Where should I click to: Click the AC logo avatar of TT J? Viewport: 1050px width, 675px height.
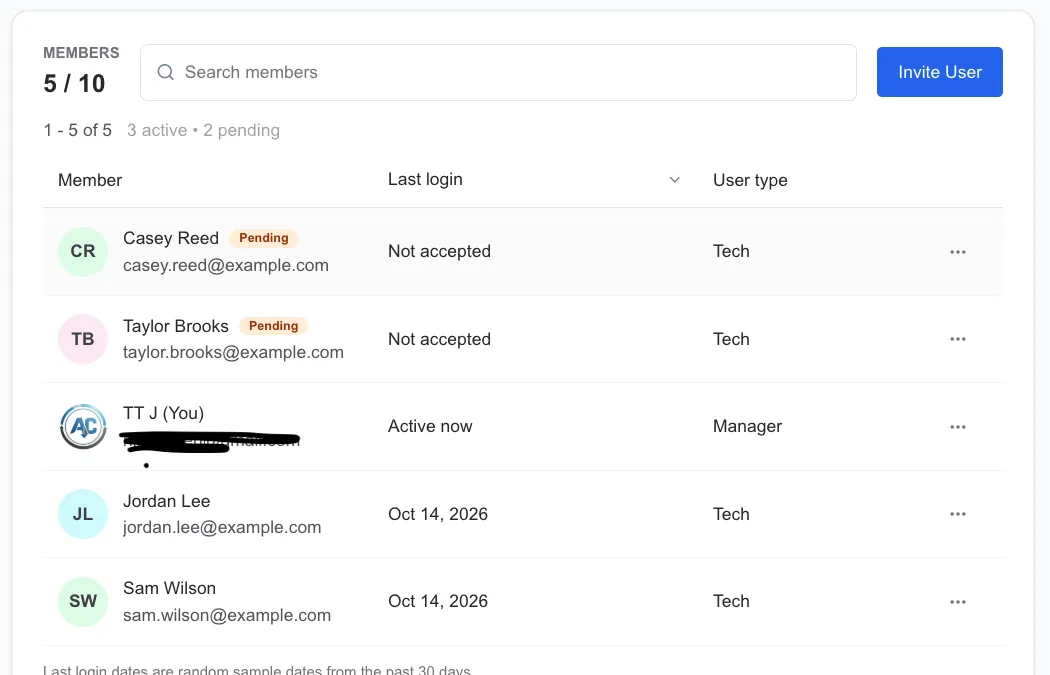coord(83,427)
